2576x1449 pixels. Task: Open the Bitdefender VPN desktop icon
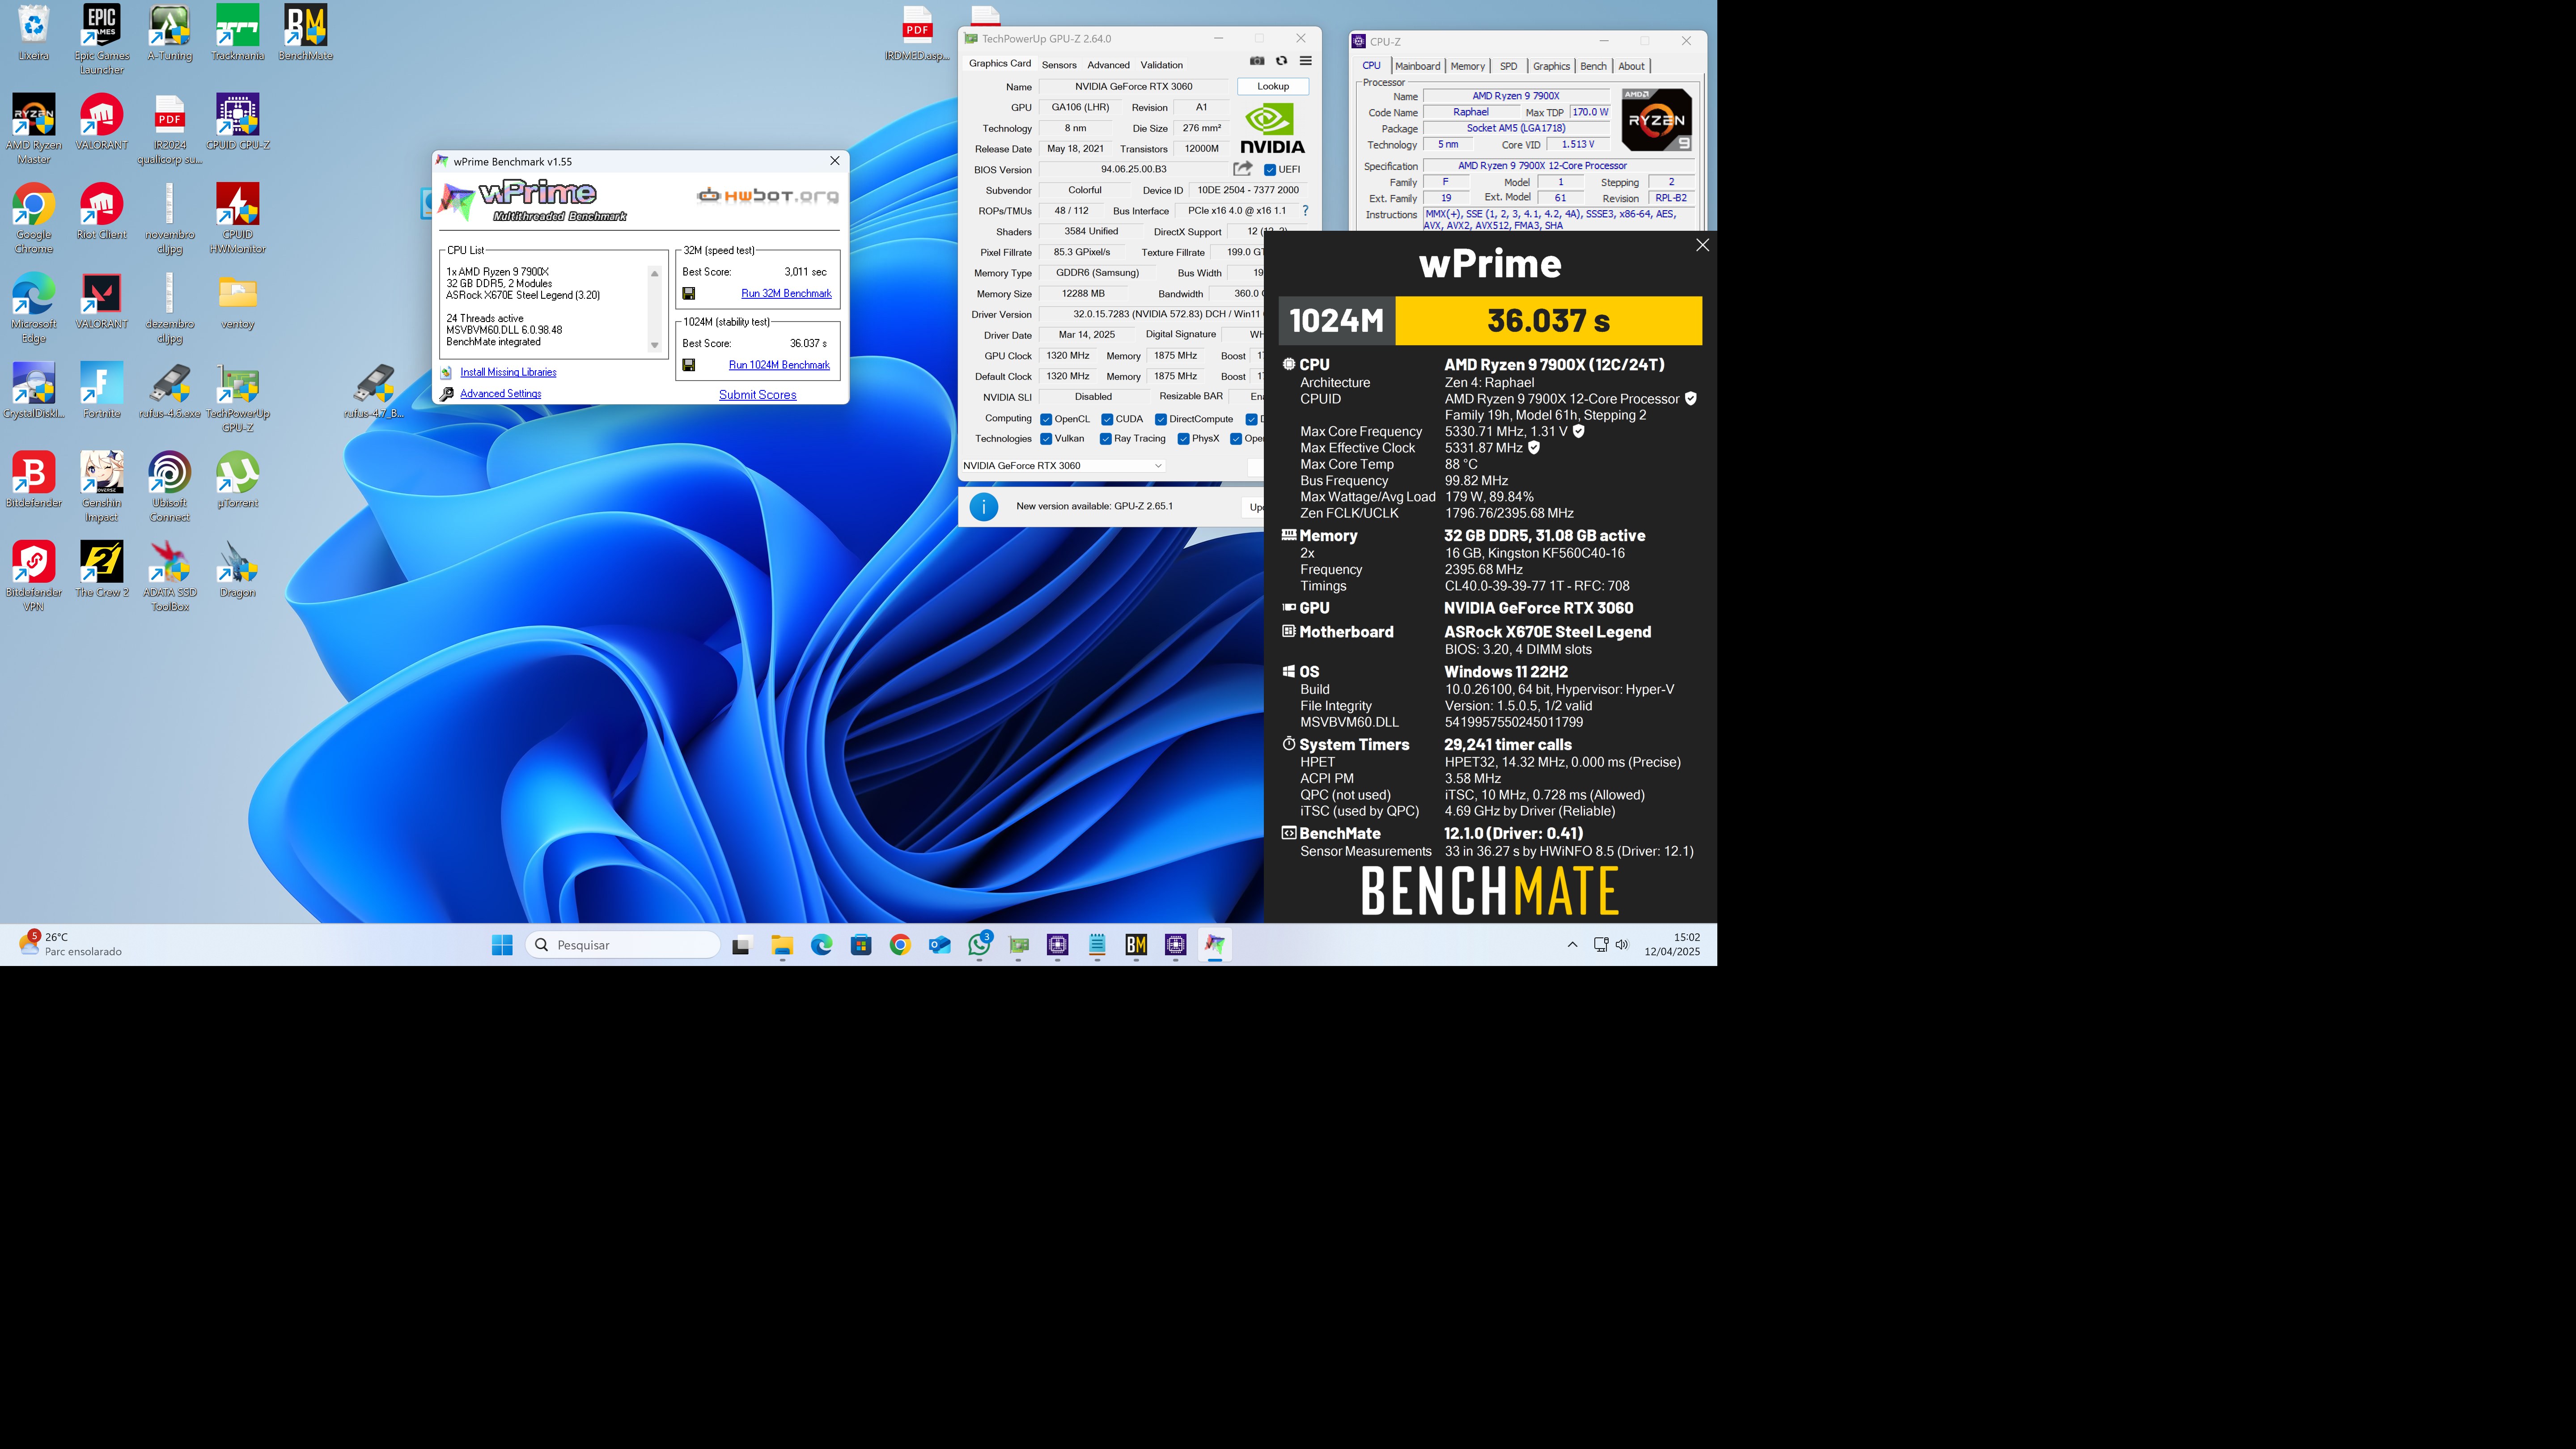click(x=34, y=577)
